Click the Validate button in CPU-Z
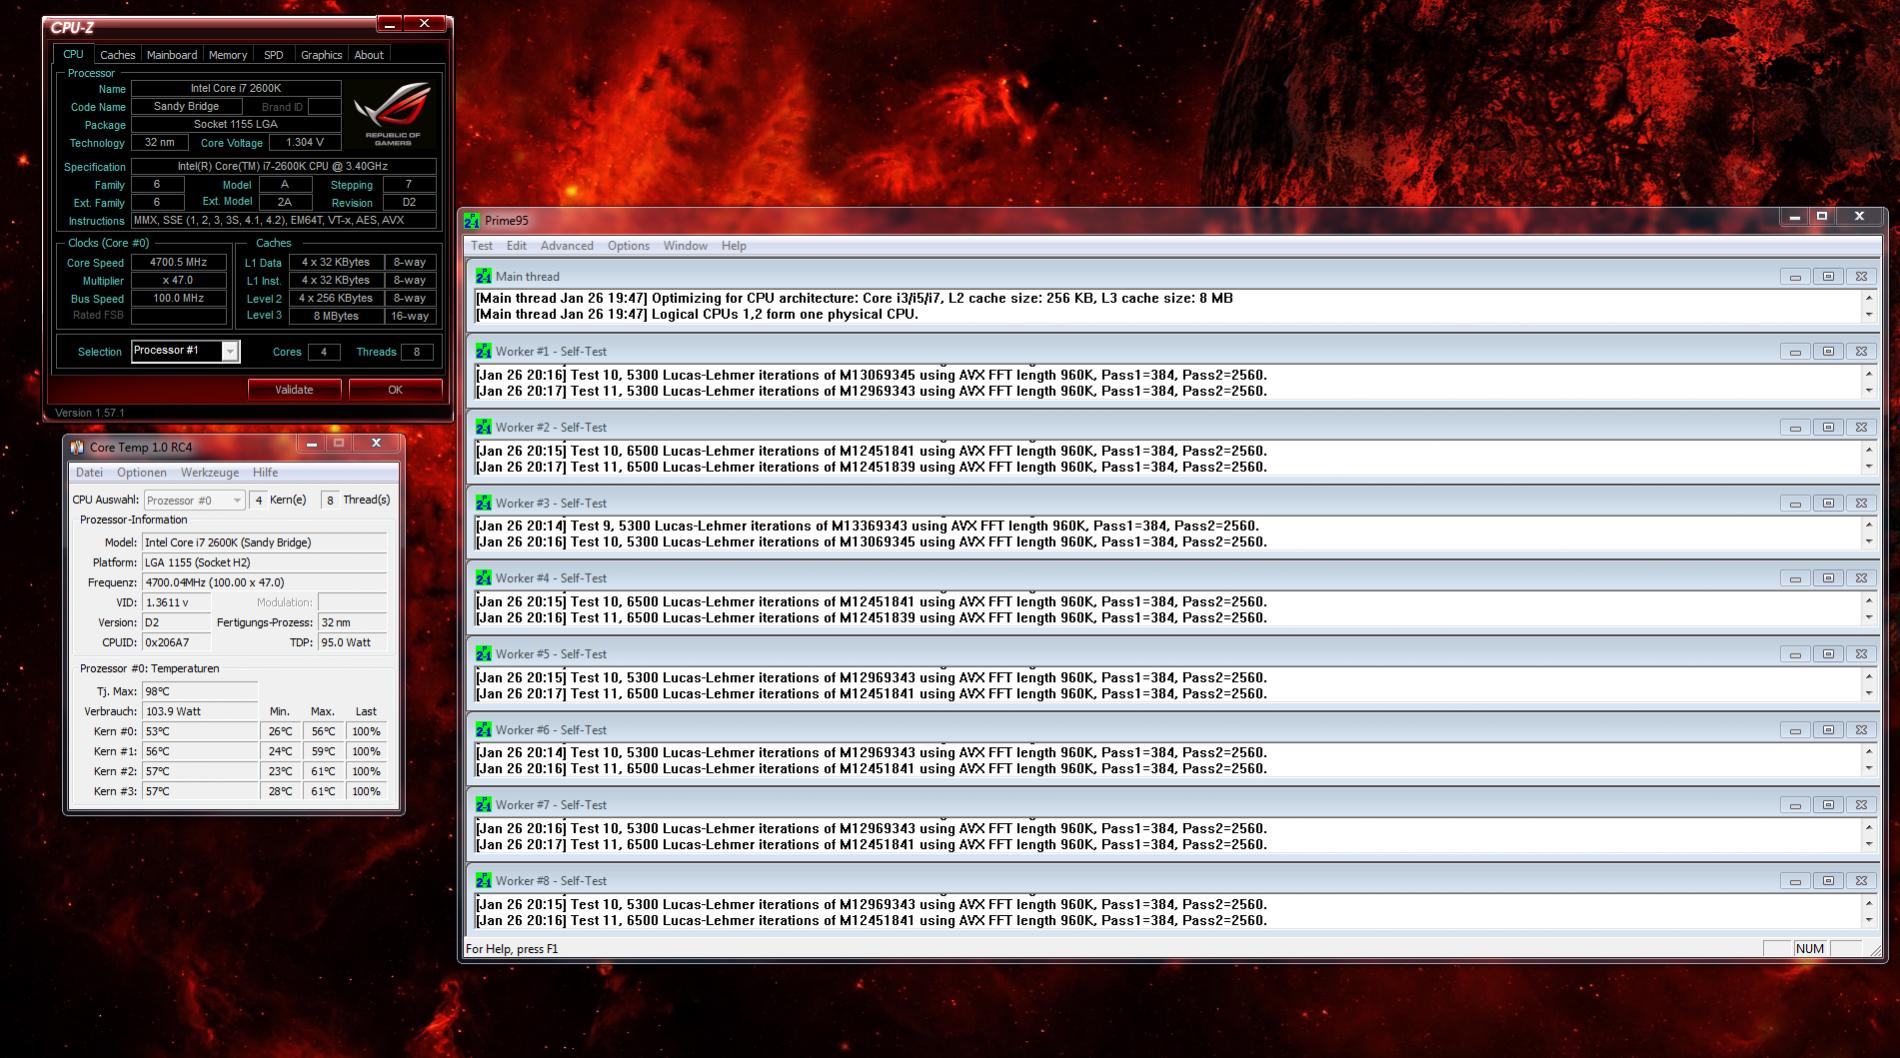 click(x=294, y=390)
